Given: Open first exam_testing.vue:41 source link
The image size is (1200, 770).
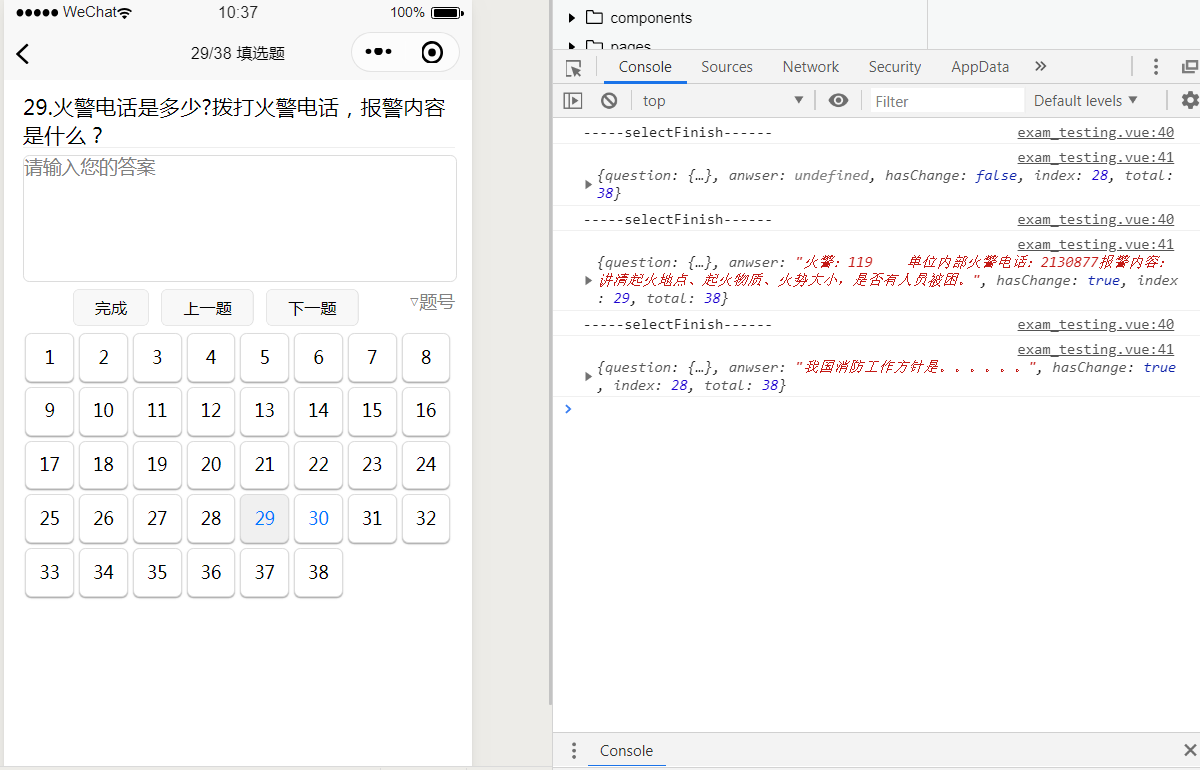Looking at the screenshot, I should point(1095,158).
